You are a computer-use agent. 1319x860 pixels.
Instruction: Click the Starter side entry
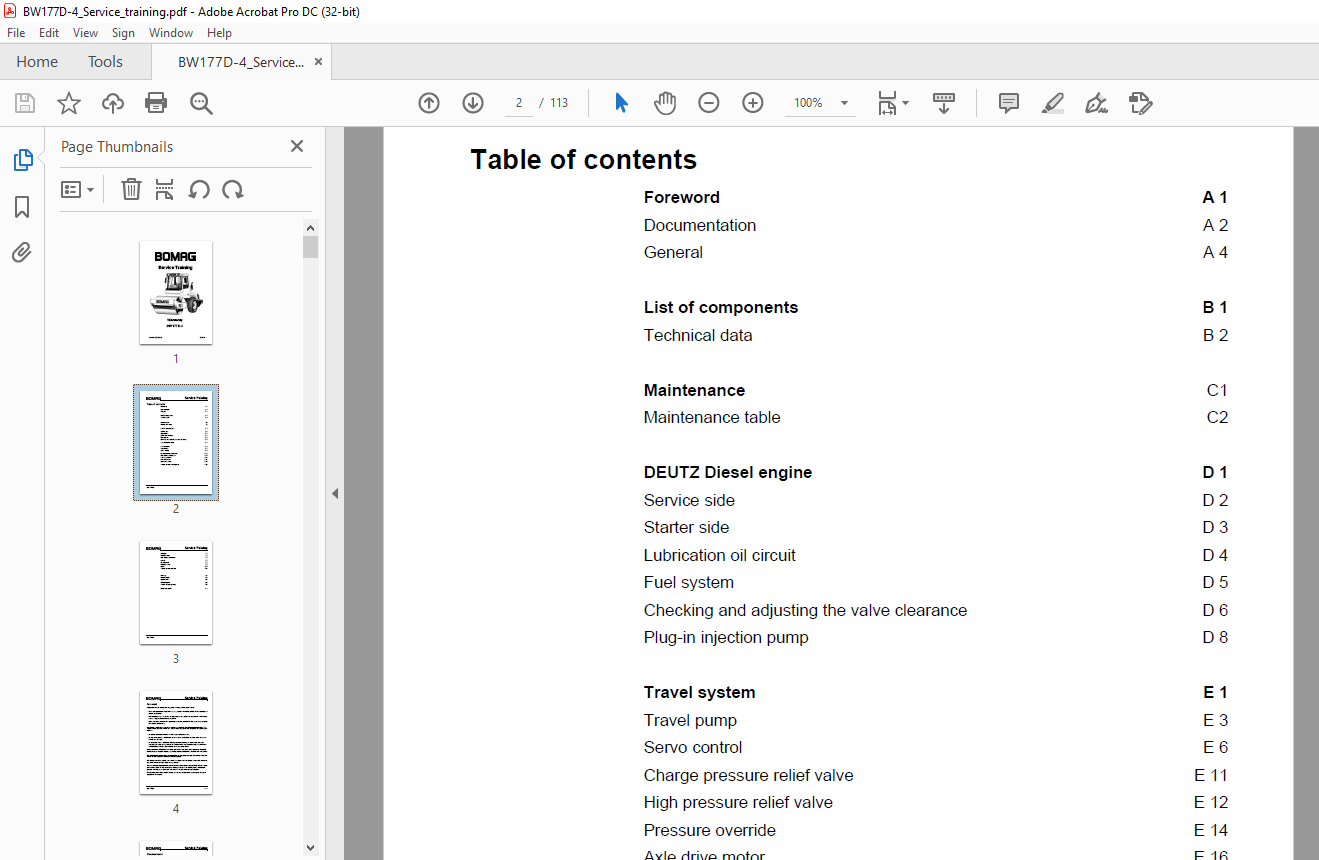(x=686, y=528)
